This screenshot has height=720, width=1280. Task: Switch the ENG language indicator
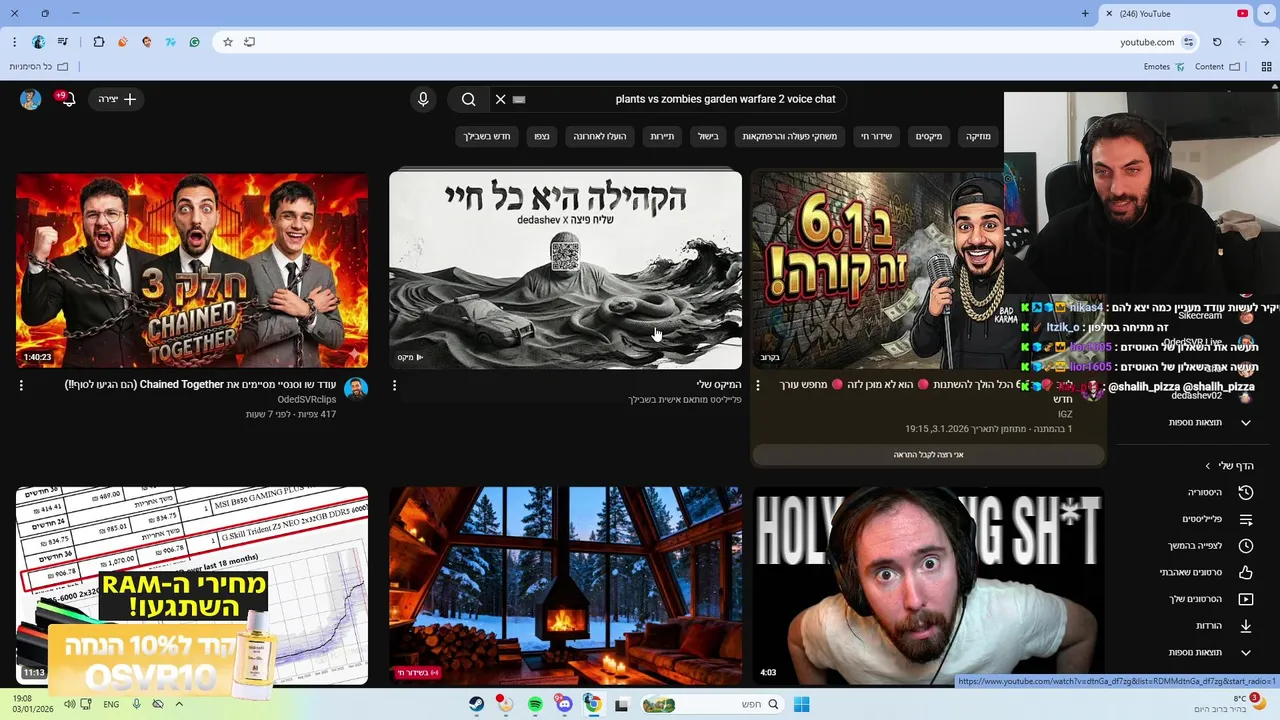tap(111, 704)
